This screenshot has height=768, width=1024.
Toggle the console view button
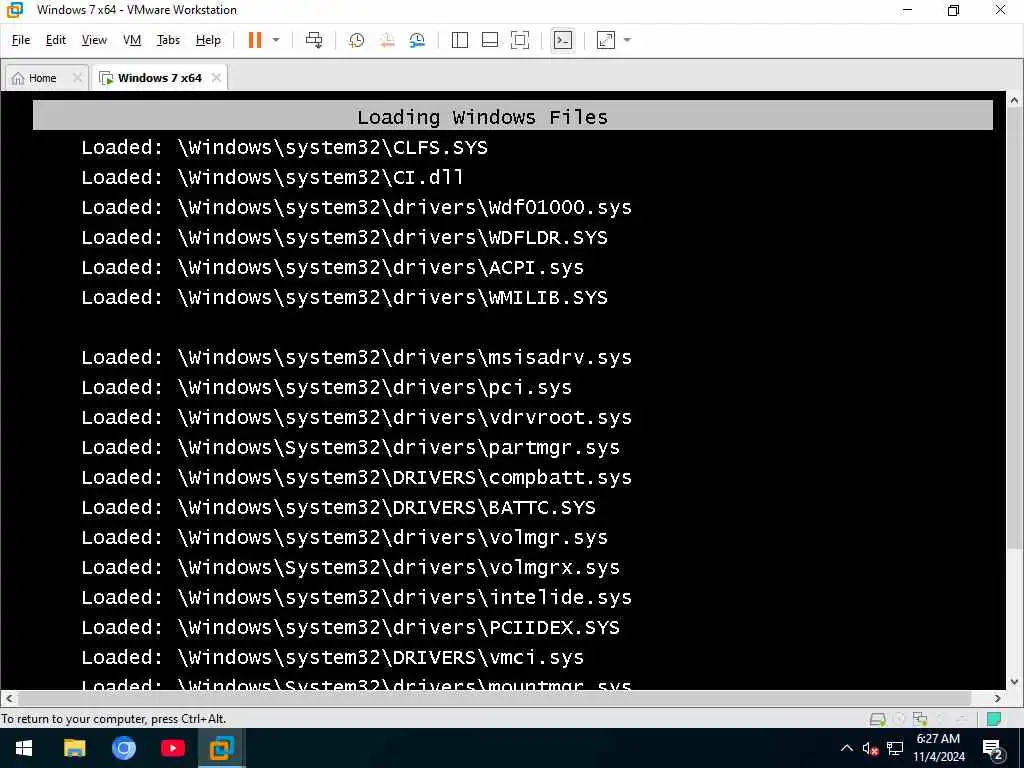click(x=562, y=40)
